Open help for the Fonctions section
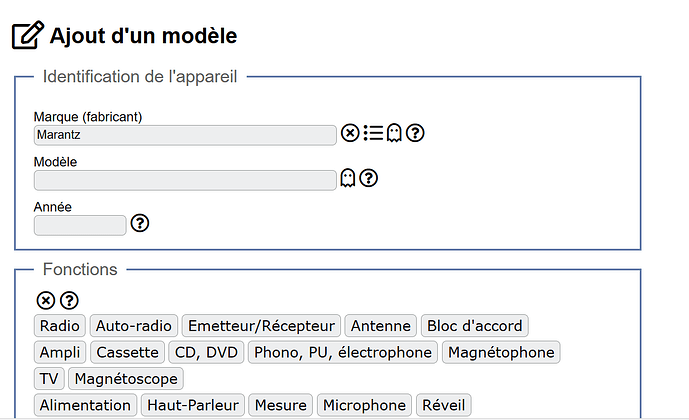The width and height of the screenshot is (689, 420). click(x=69, y=301)
